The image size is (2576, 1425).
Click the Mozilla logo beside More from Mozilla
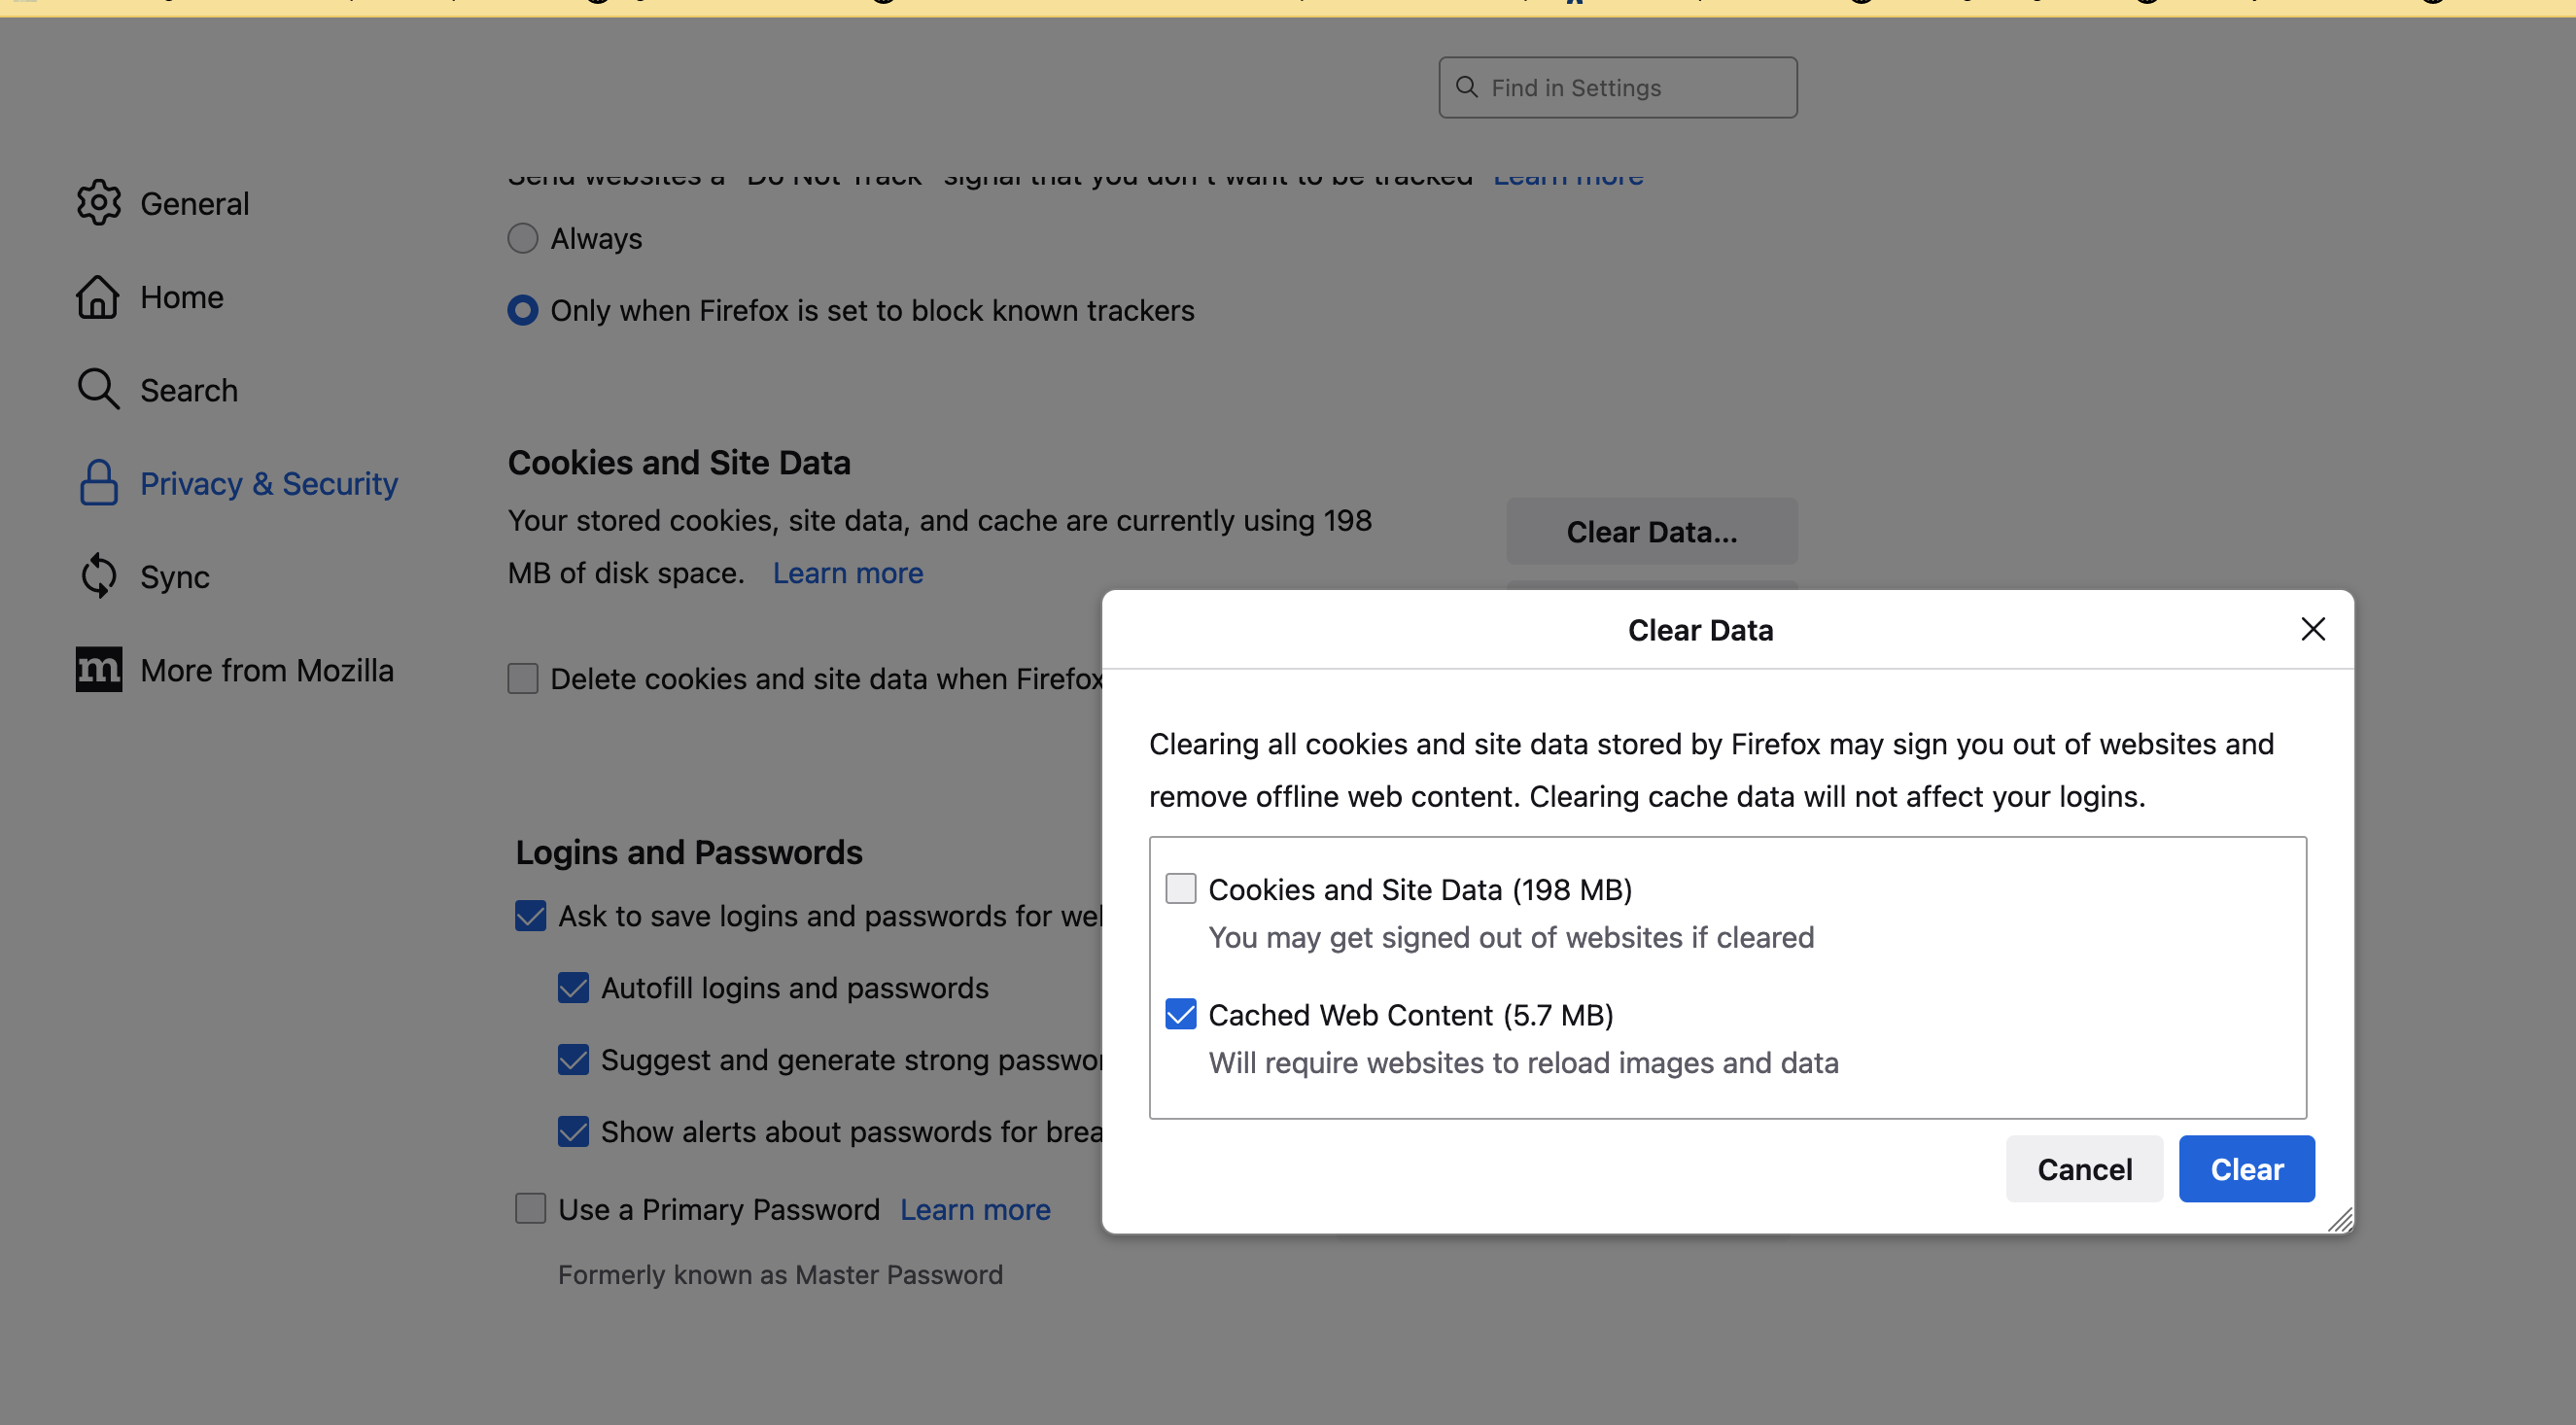point(98,669)
